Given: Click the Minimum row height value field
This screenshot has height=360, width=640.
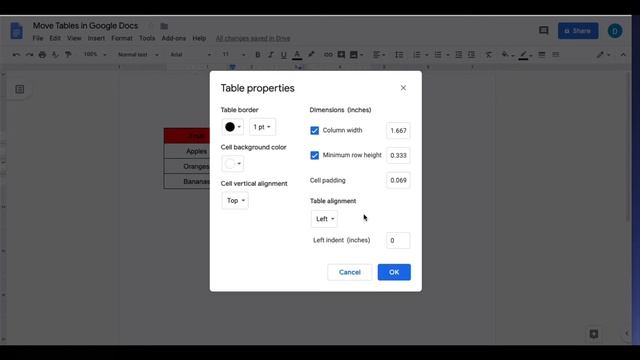Looking at the screenshot, I should 398,156.
